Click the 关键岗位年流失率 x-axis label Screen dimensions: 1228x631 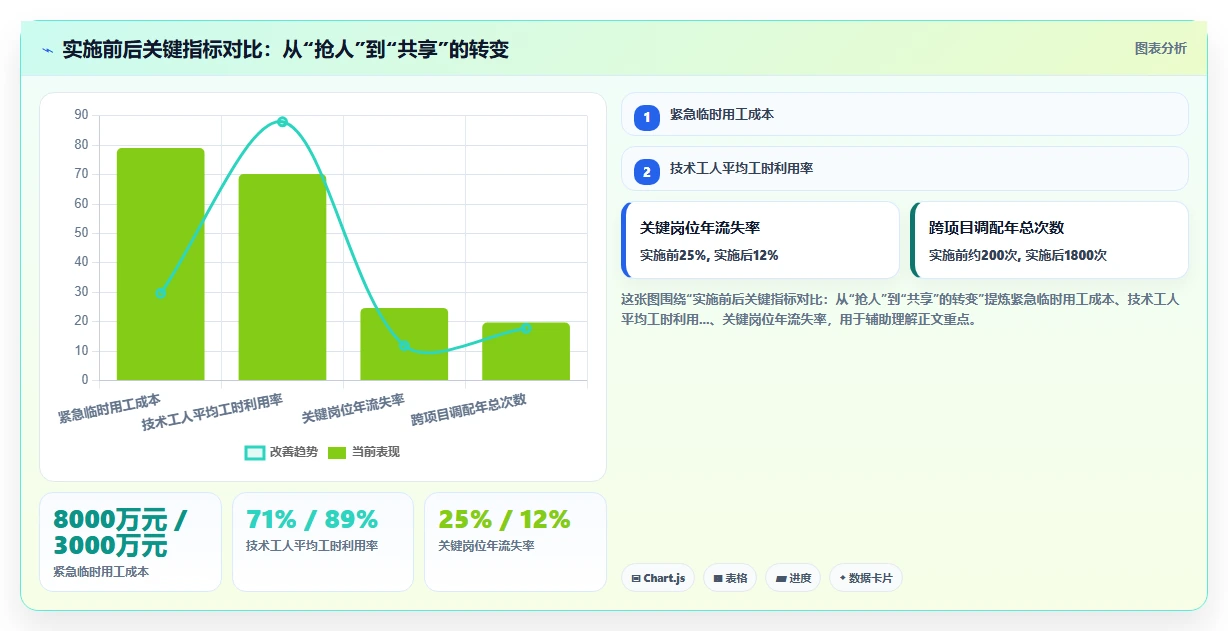point(353,408)
